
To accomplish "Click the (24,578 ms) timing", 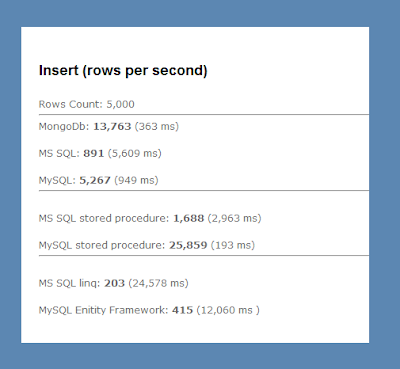I will 158,283.
